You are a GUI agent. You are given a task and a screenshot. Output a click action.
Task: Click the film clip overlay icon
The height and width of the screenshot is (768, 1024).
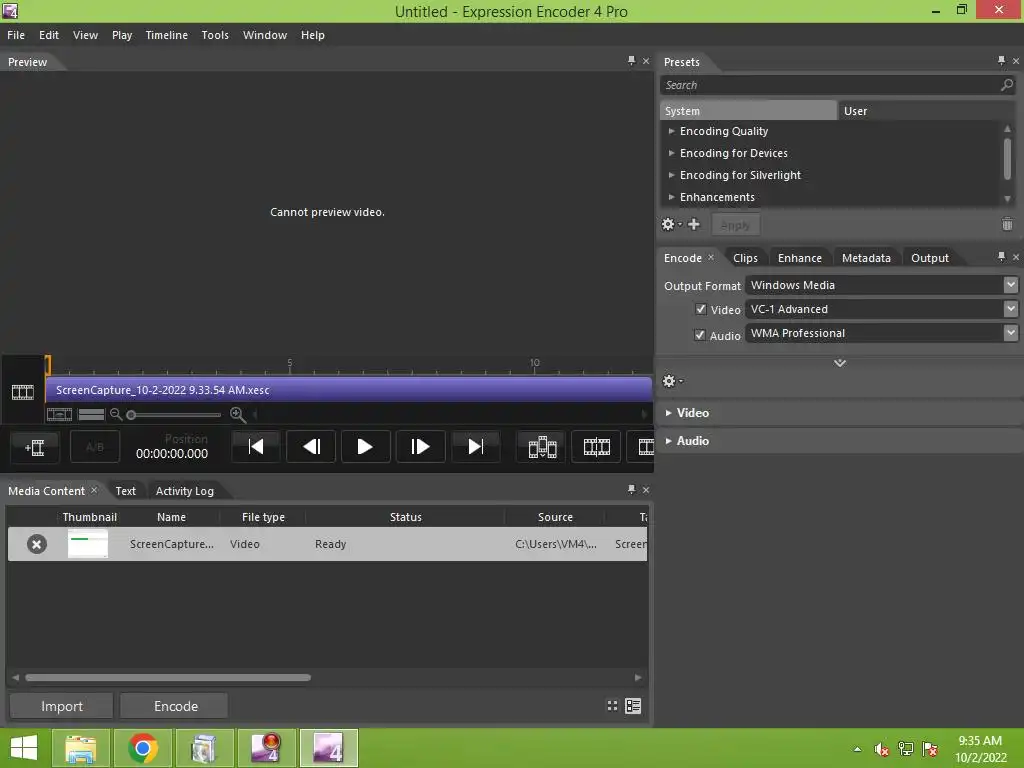pos(542,447)
